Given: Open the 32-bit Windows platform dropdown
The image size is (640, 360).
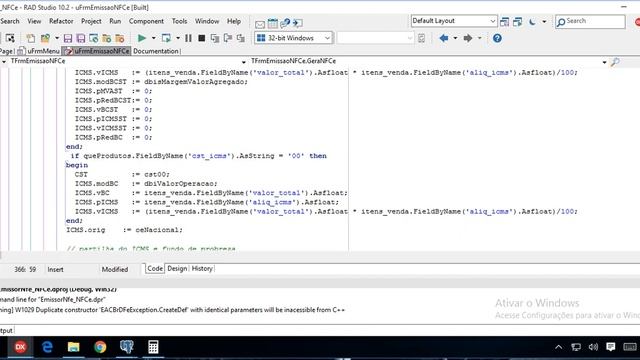Looking at the screenshot, I should pyautogui.click(x=293, y=38).
